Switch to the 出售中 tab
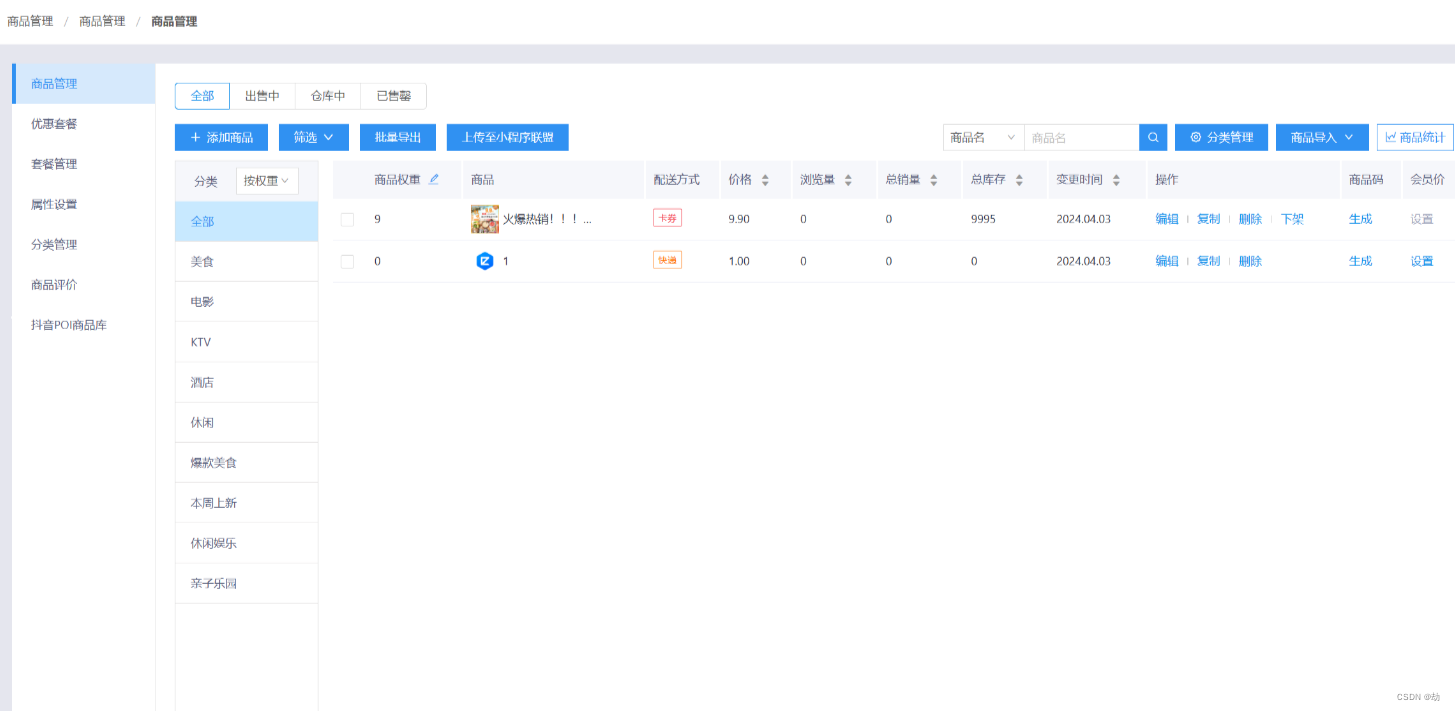1455x711 pixels. tap(262, 96)
